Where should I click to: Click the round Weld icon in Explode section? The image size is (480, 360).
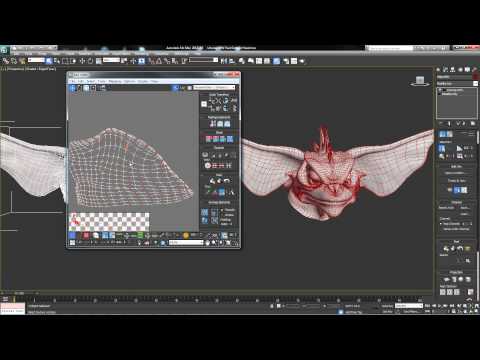(x=208, y=165)
